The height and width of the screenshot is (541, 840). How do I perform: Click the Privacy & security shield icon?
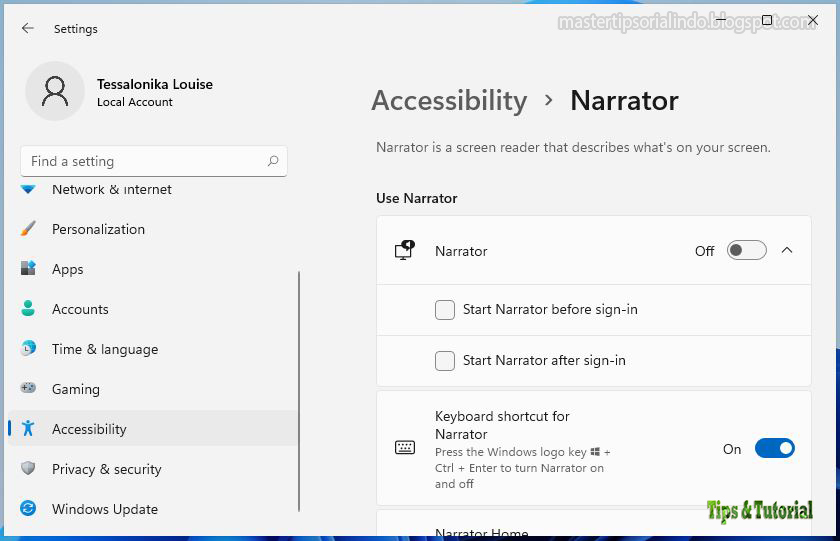(x=28, y=469)
